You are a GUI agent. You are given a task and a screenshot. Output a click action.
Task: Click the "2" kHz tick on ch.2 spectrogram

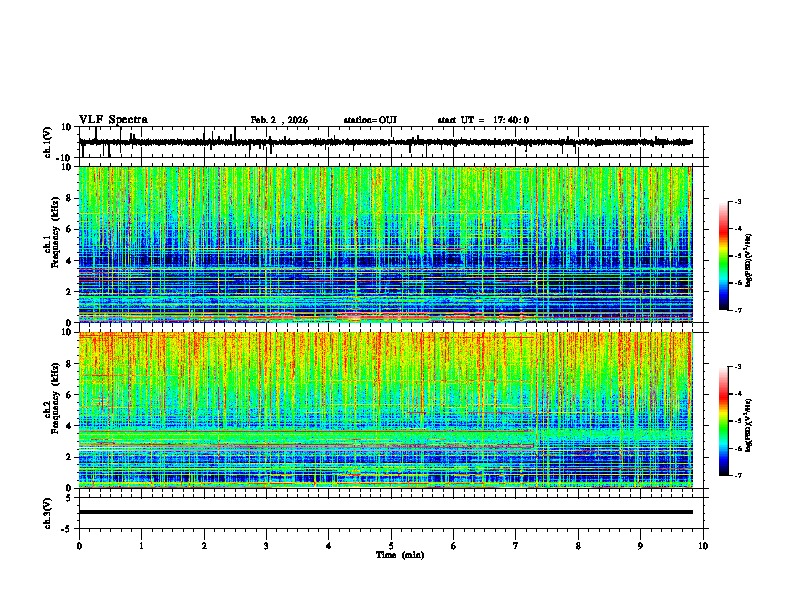69,457
